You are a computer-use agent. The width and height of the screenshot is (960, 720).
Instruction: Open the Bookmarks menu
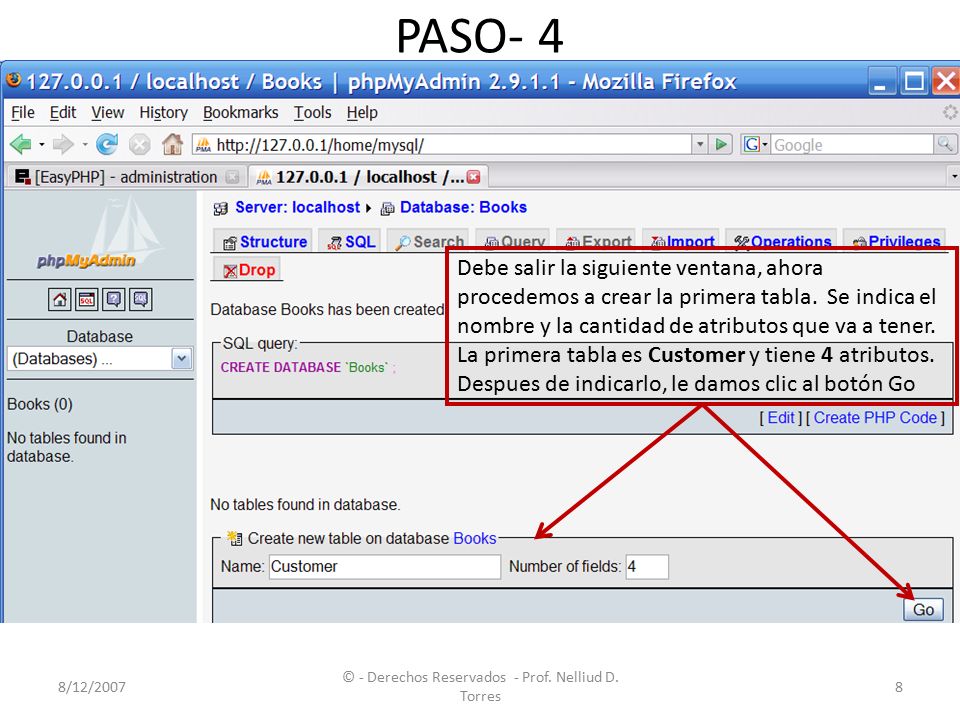(x=241, y=113)
